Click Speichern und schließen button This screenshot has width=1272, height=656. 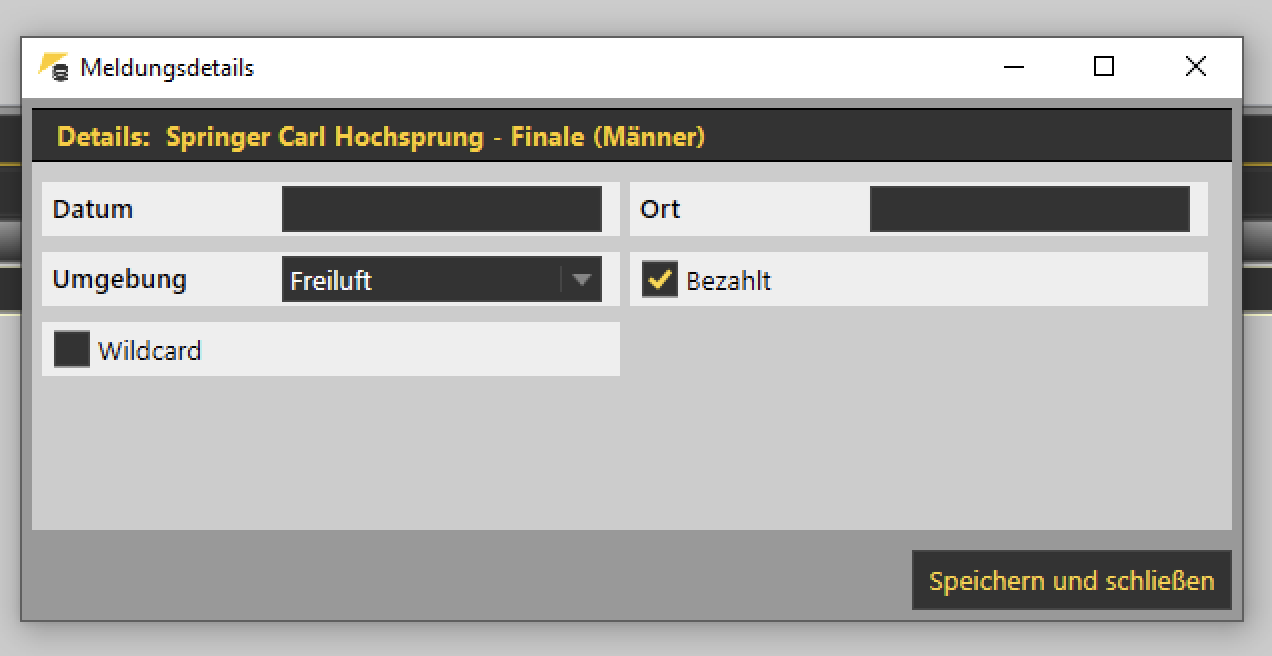1071,580
